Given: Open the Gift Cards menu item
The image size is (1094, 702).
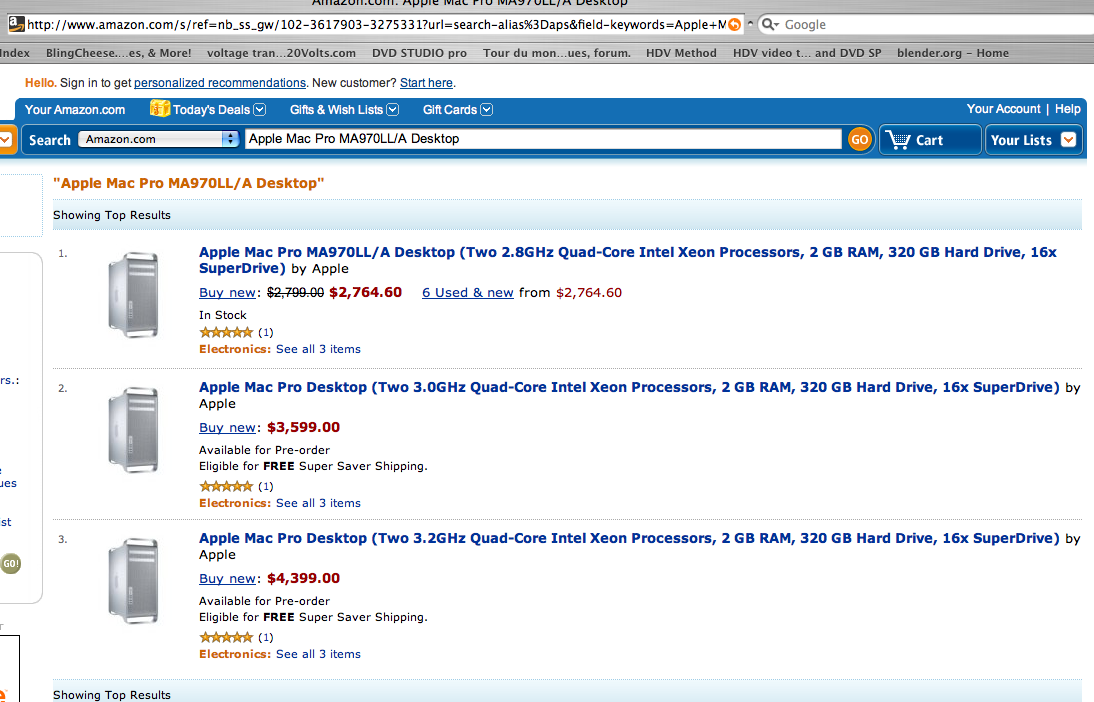Looking at the screenshot, I should click(x=450, y=110).
